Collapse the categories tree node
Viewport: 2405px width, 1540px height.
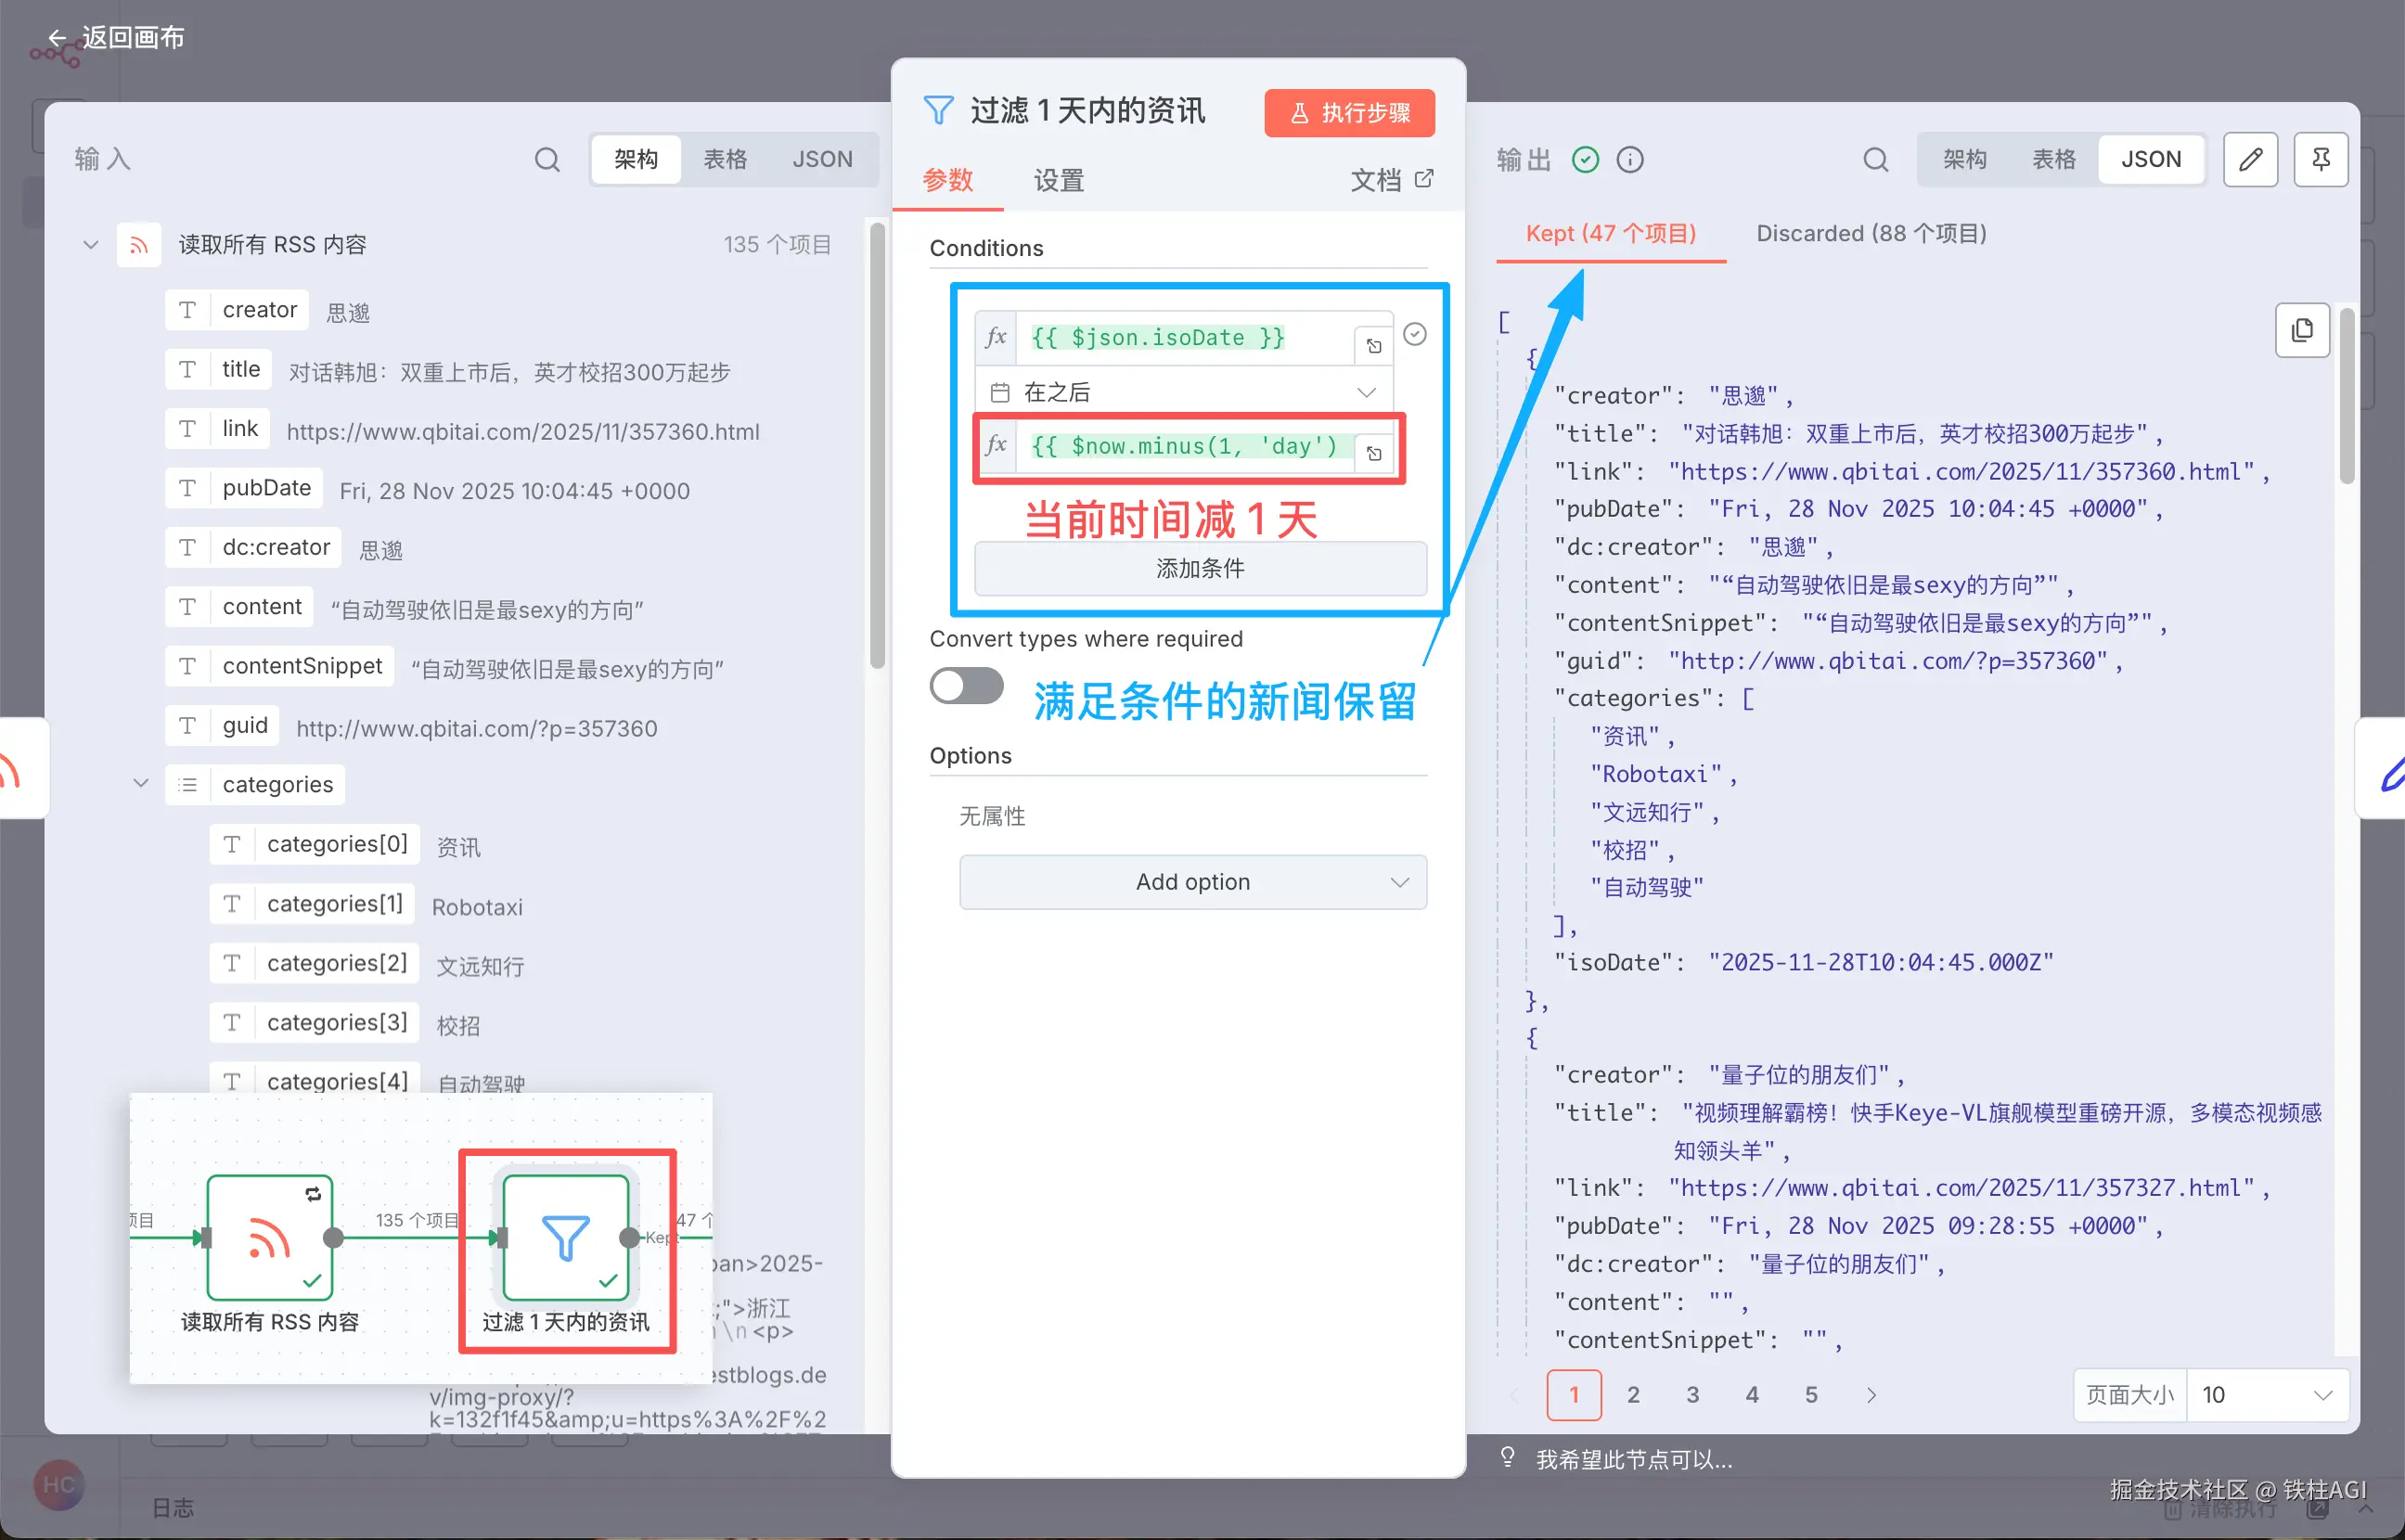pyautogui.click(x=141, y=783)
